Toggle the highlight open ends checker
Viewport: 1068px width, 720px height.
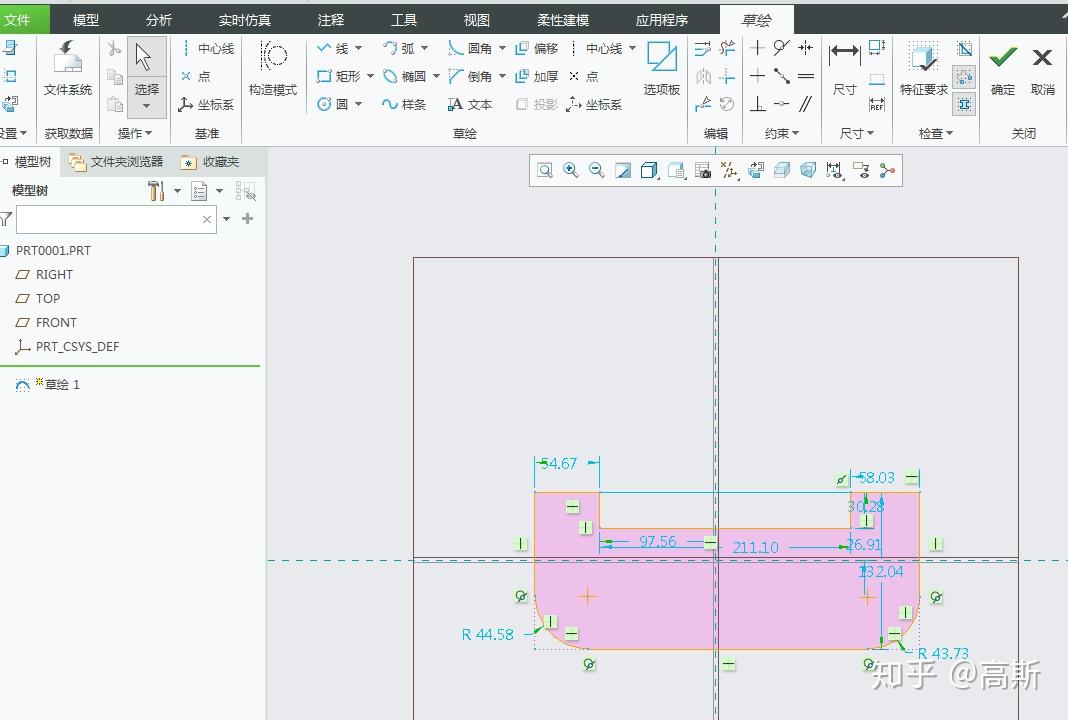964,77
